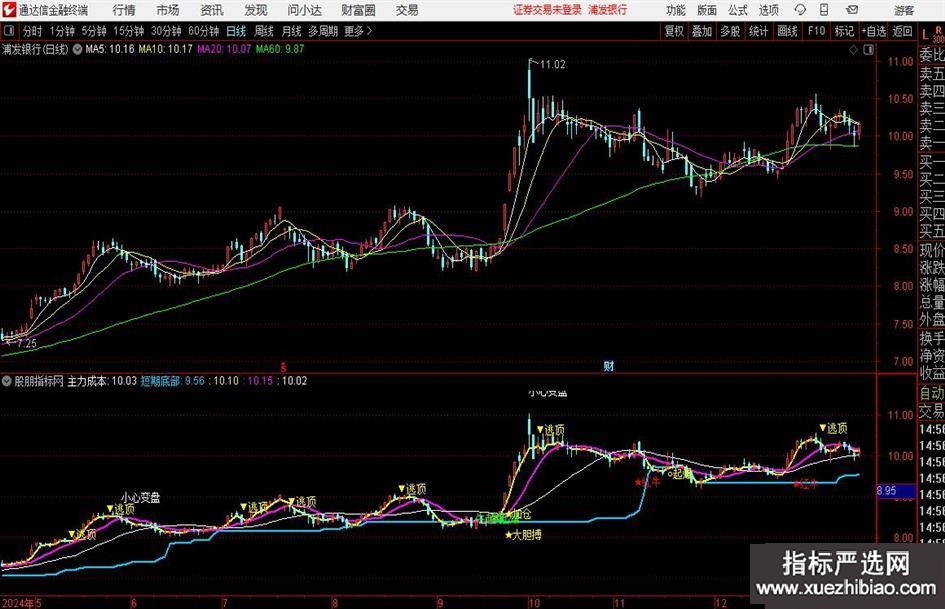
Task: Open the mail envelope icon
Action: pos(852,10)
